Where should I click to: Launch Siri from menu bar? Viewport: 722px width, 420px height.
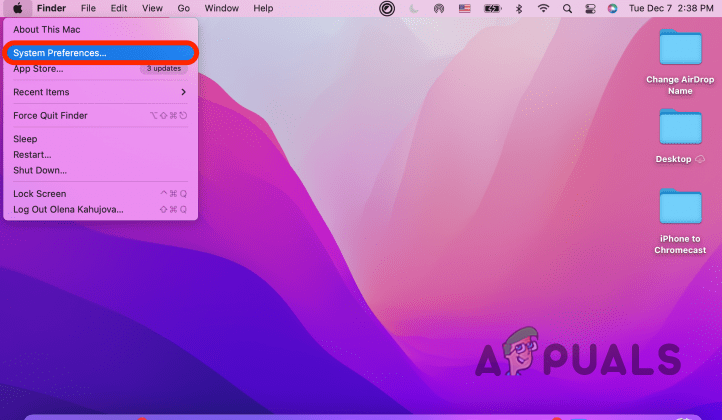[612, 8]
